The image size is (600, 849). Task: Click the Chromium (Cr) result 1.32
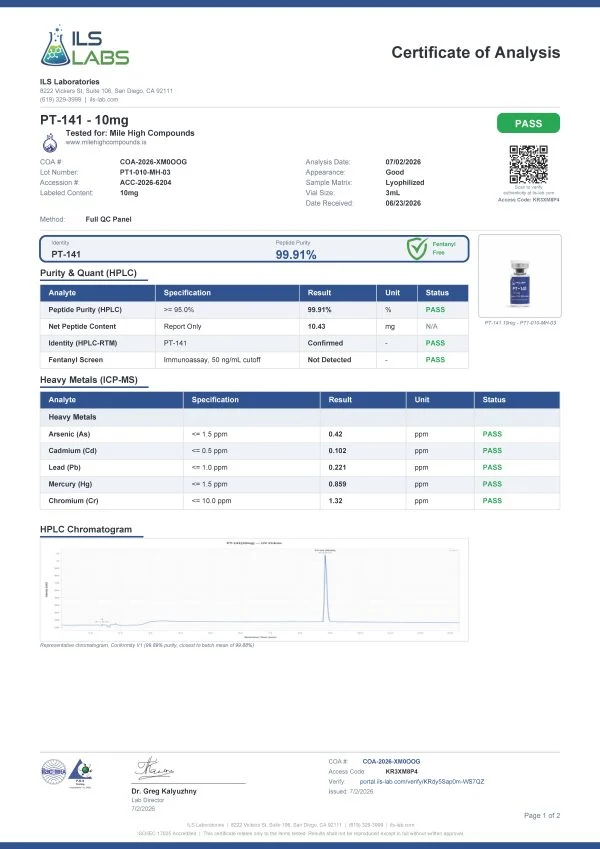[x=335, y=501]
